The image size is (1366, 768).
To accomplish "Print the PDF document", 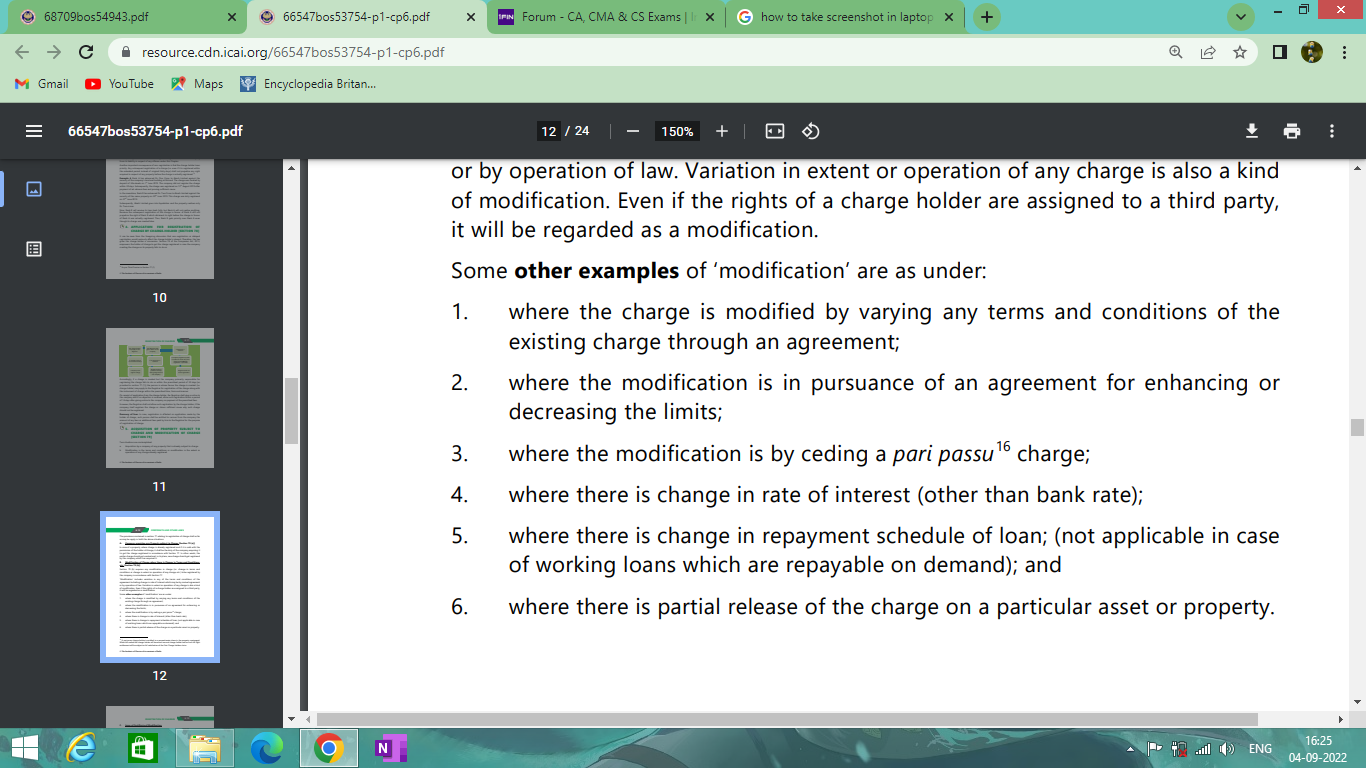I will [x=1291, y=131].
